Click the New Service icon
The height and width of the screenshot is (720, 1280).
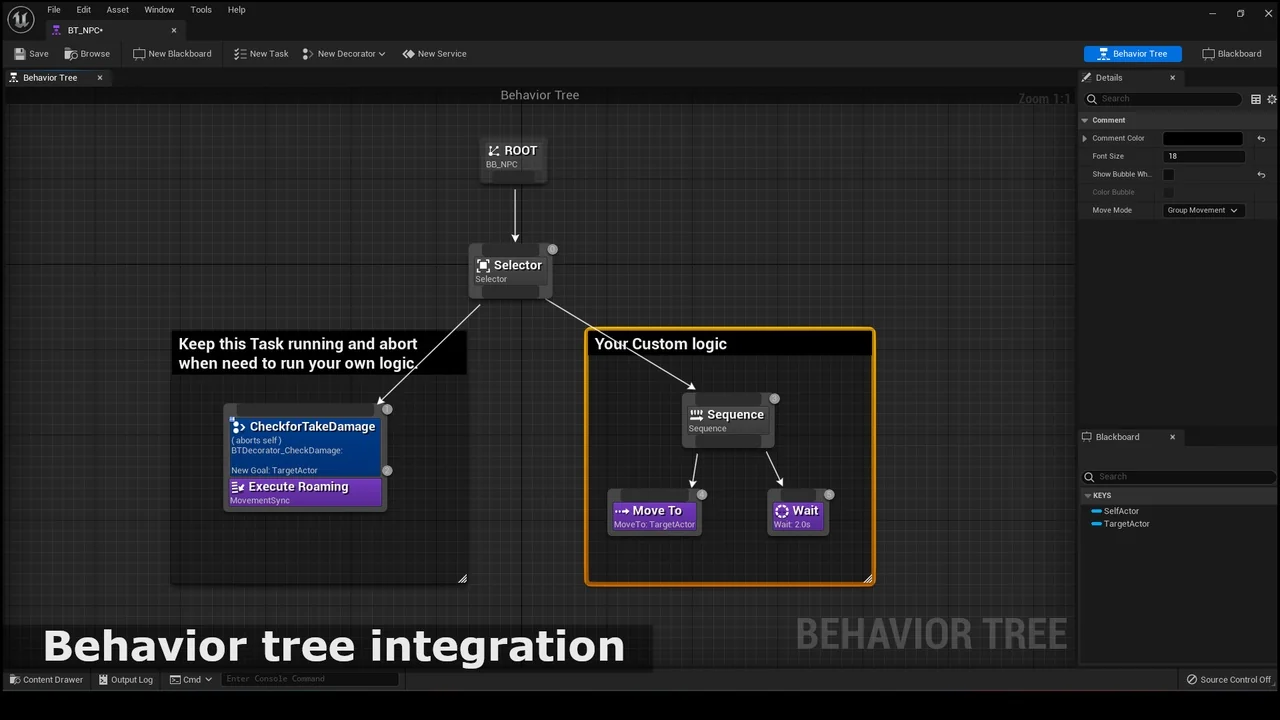point(409,54)
